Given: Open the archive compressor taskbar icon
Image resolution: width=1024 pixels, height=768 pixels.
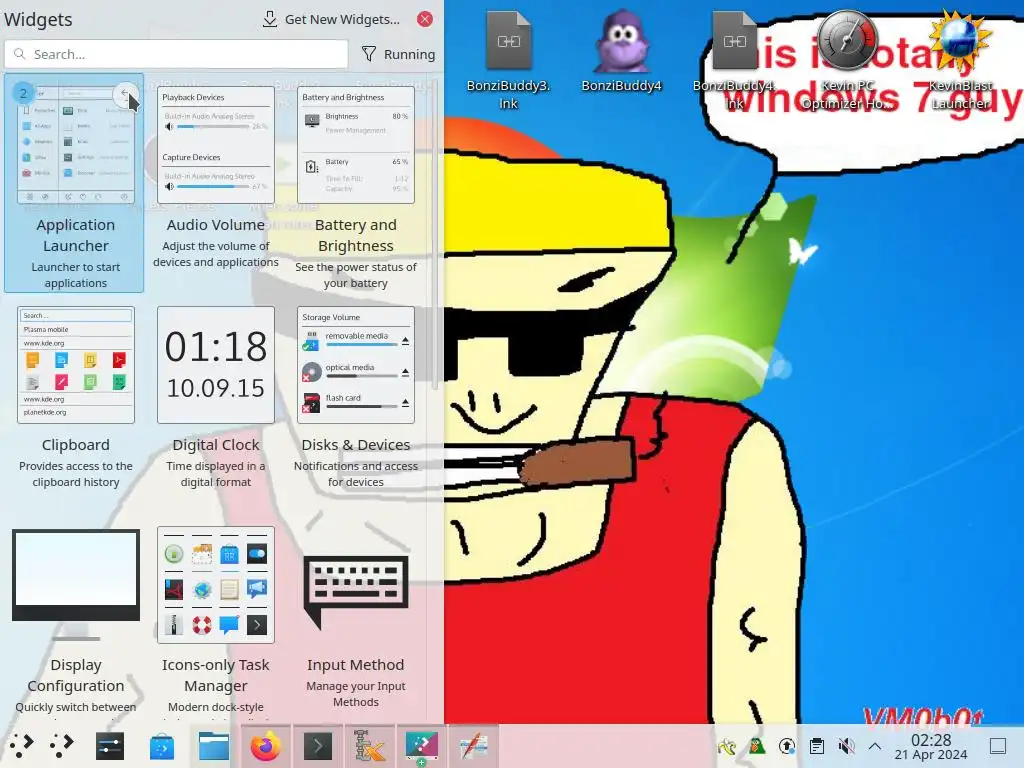Looking at the screenshot, I should point(370,746).
